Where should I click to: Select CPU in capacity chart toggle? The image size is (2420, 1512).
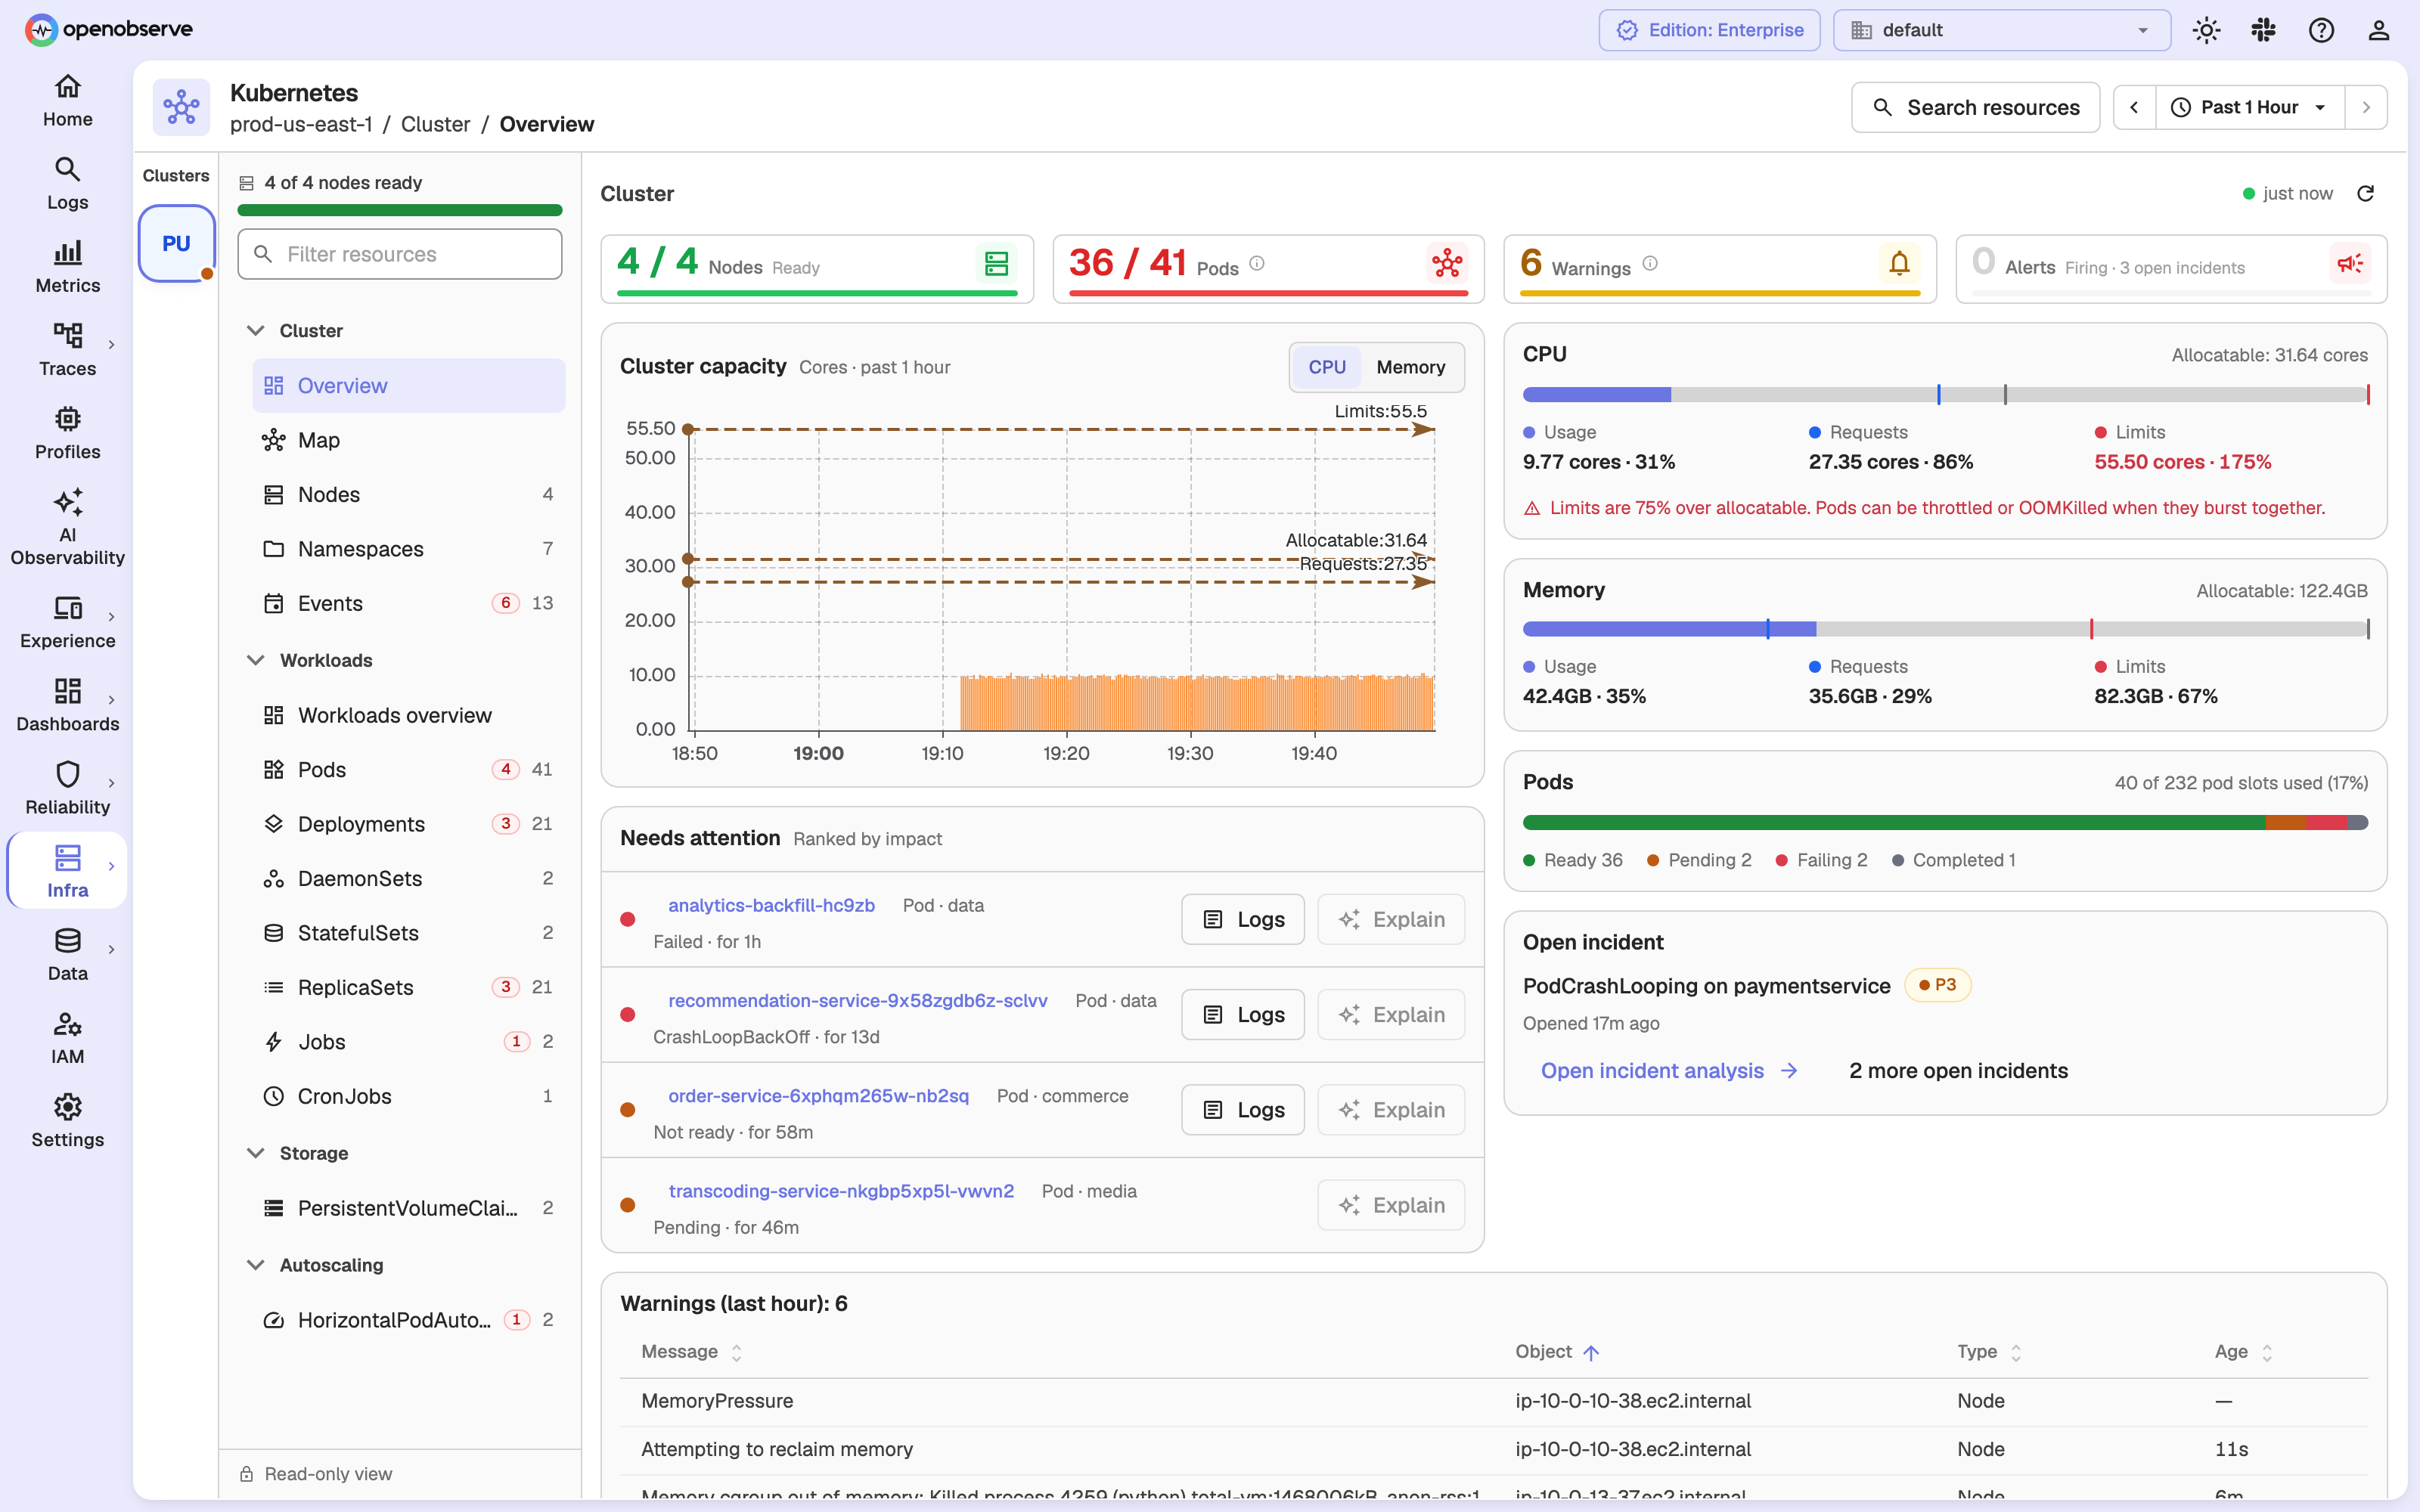1327,367
